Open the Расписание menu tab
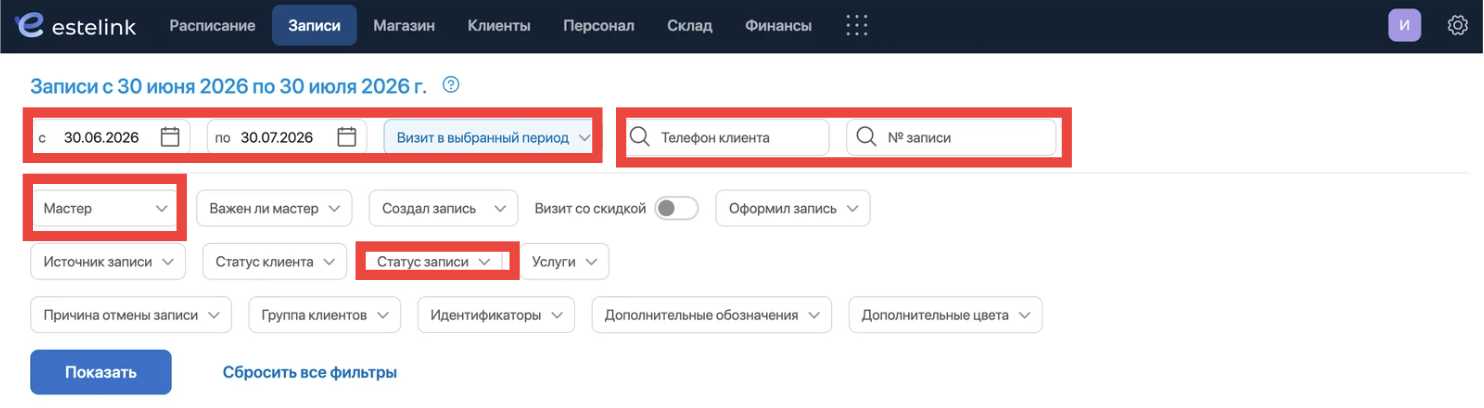The height and width of the screenshot is (408, 1484). [212, 26]
